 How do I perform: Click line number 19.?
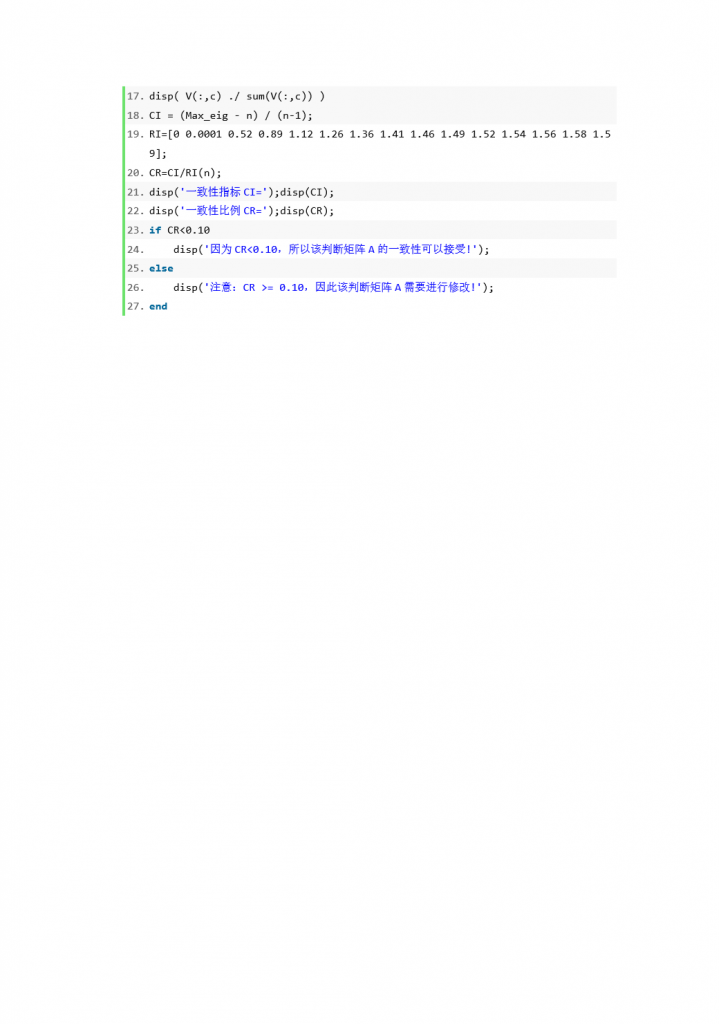pyautogui.click(x=135, y=135)
